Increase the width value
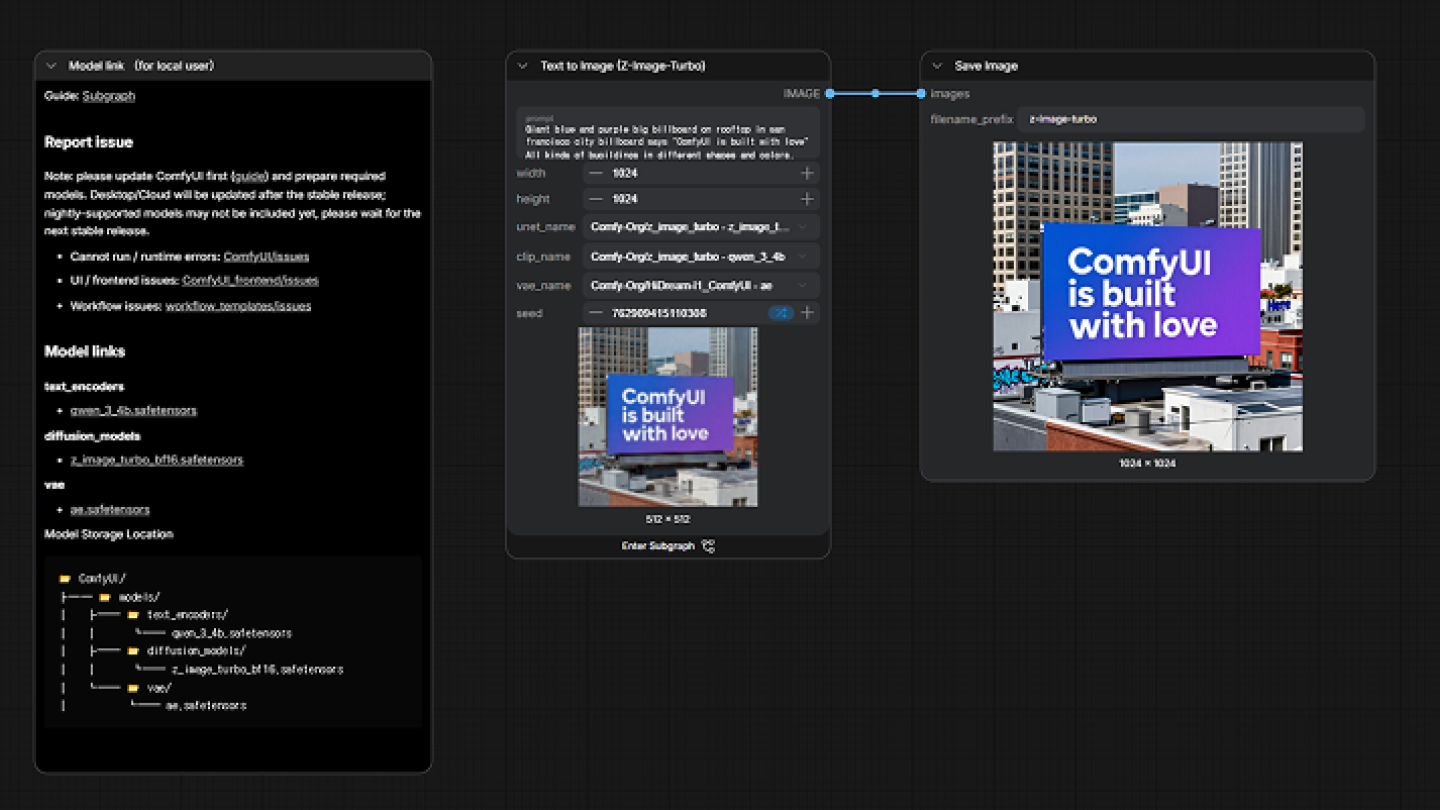1440x810 pixels. (x=807, y=173)
